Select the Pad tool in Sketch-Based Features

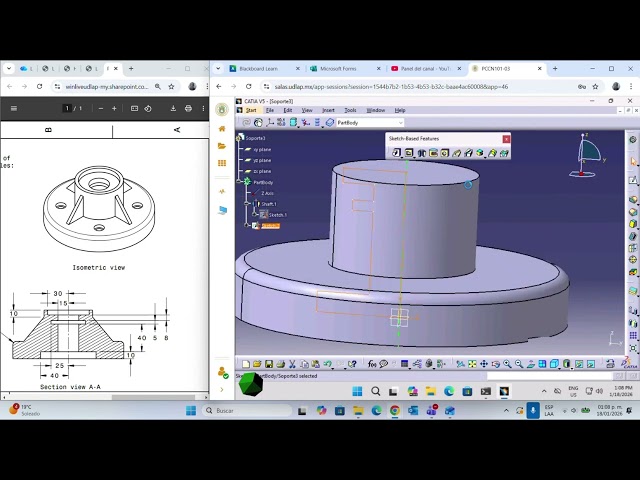tap(396, 153)
